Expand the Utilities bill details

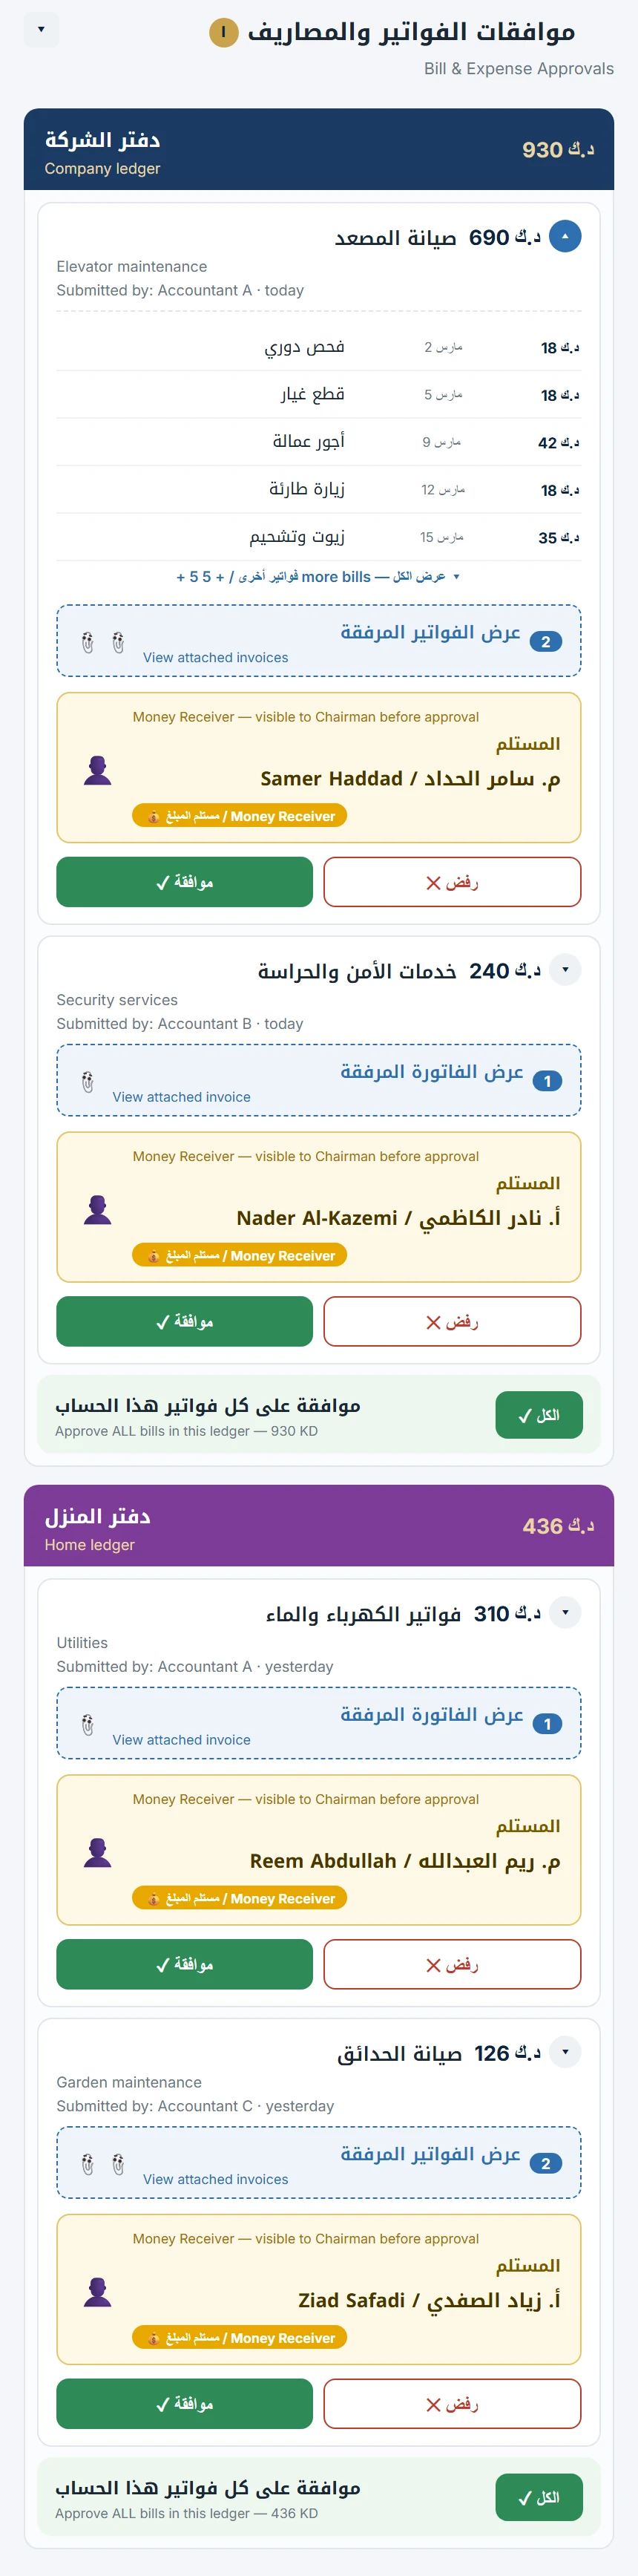pos(565,1613)
